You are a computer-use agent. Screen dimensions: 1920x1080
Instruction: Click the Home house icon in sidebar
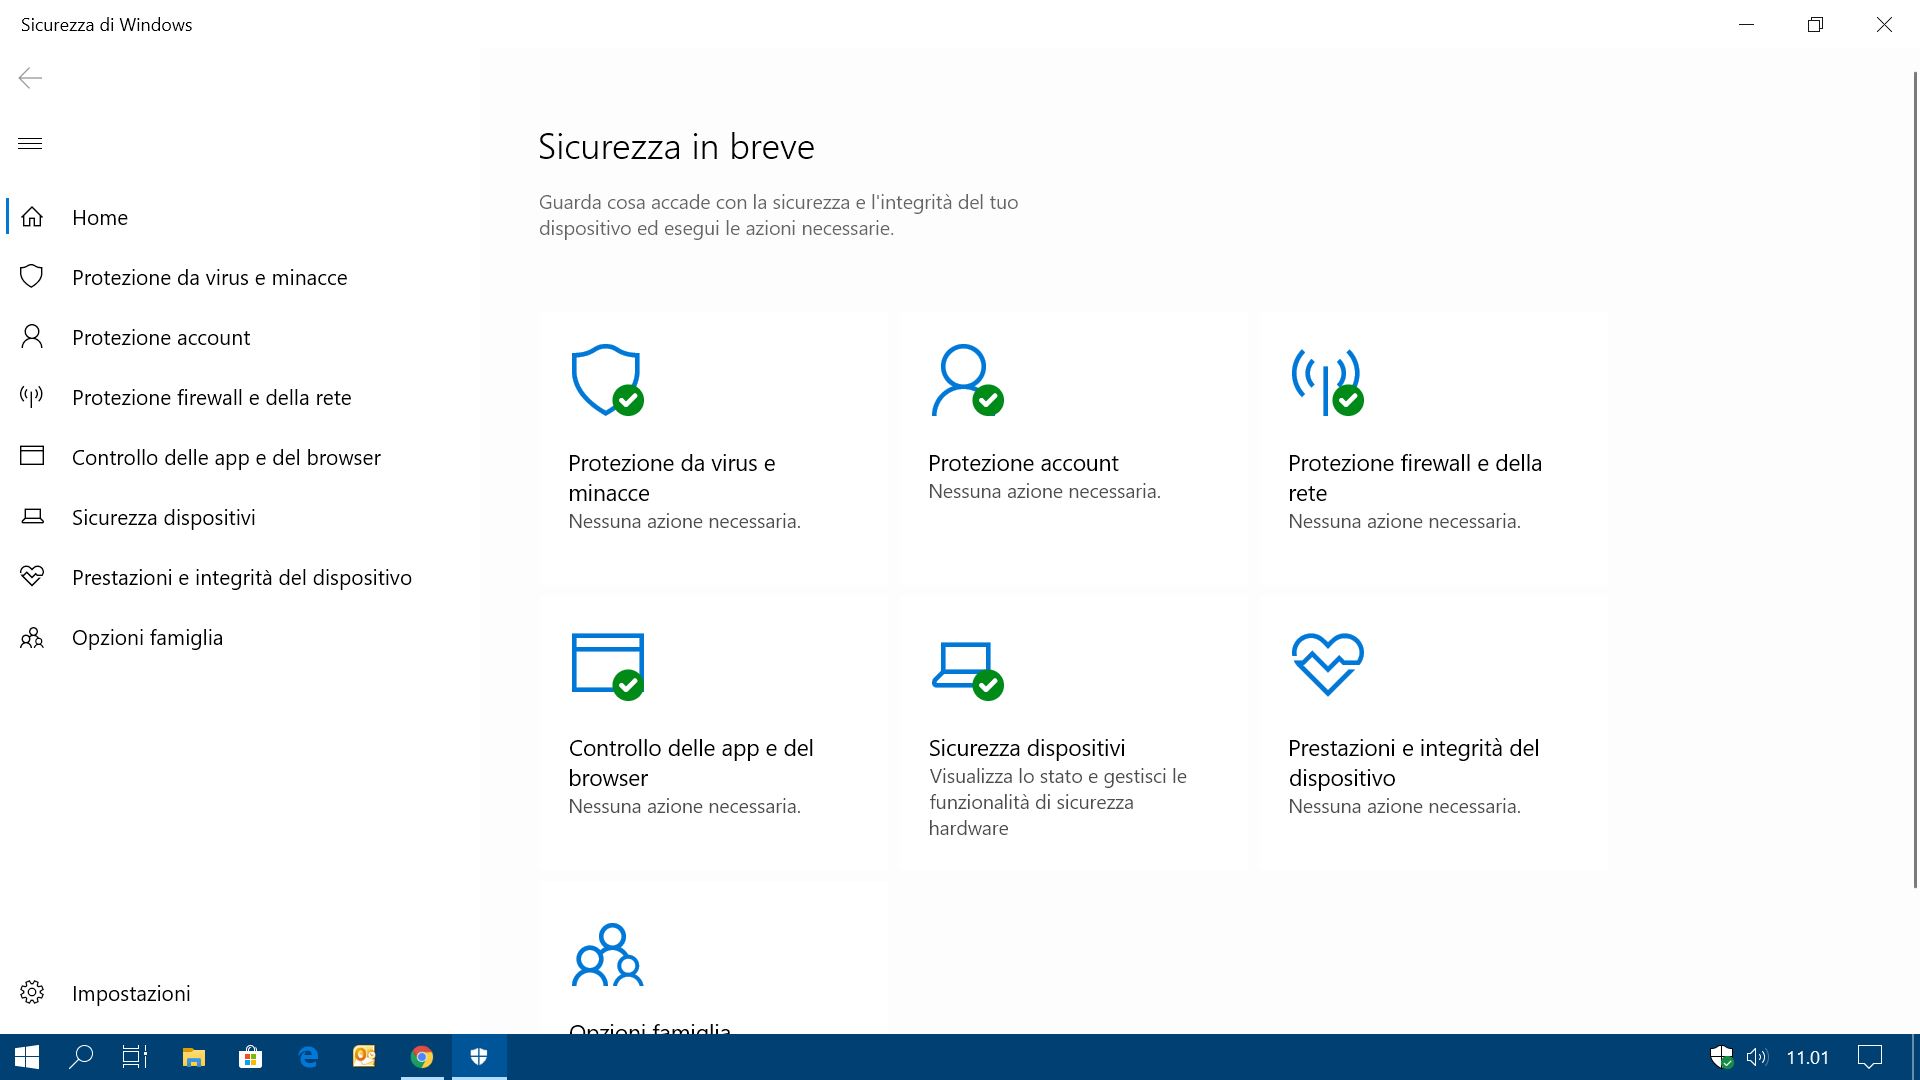click(32, 217)
